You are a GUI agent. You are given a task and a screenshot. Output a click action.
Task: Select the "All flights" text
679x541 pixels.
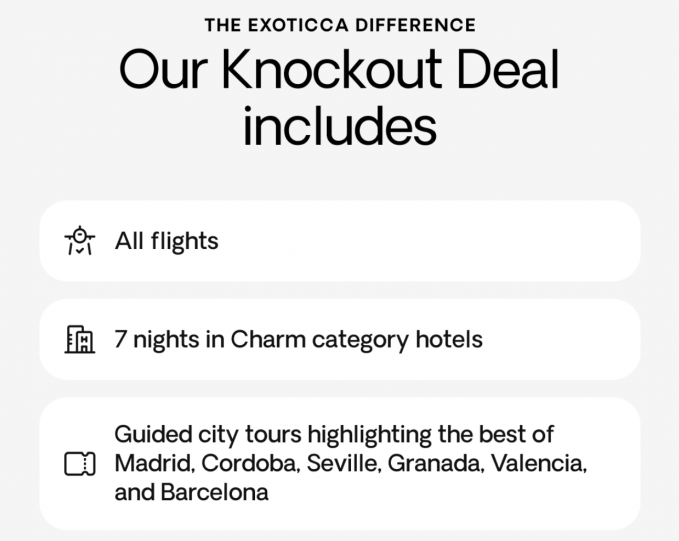coord(166,241)
